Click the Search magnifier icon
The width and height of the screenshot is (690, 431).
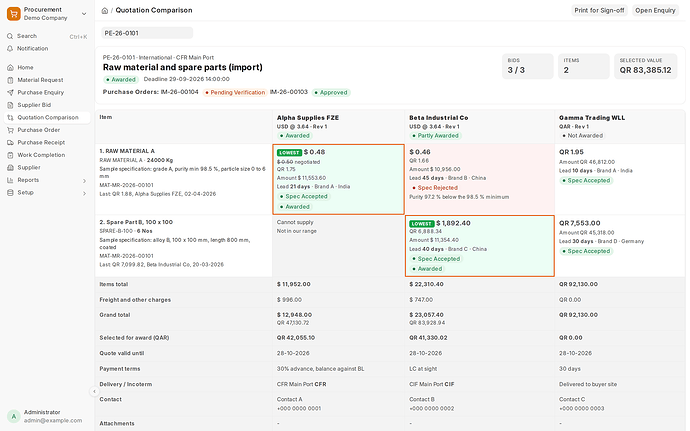click(10, 36)
